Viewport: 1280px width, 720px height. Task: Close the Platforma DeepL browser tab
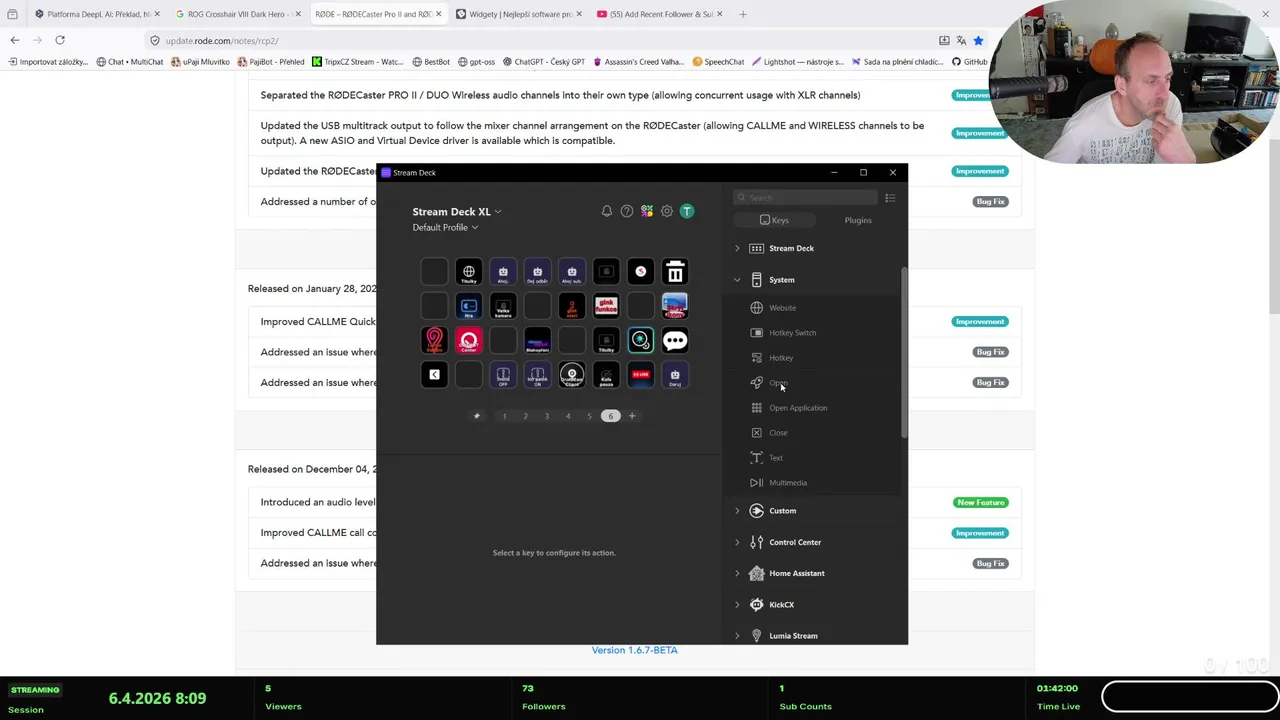(x=157, y=14)
